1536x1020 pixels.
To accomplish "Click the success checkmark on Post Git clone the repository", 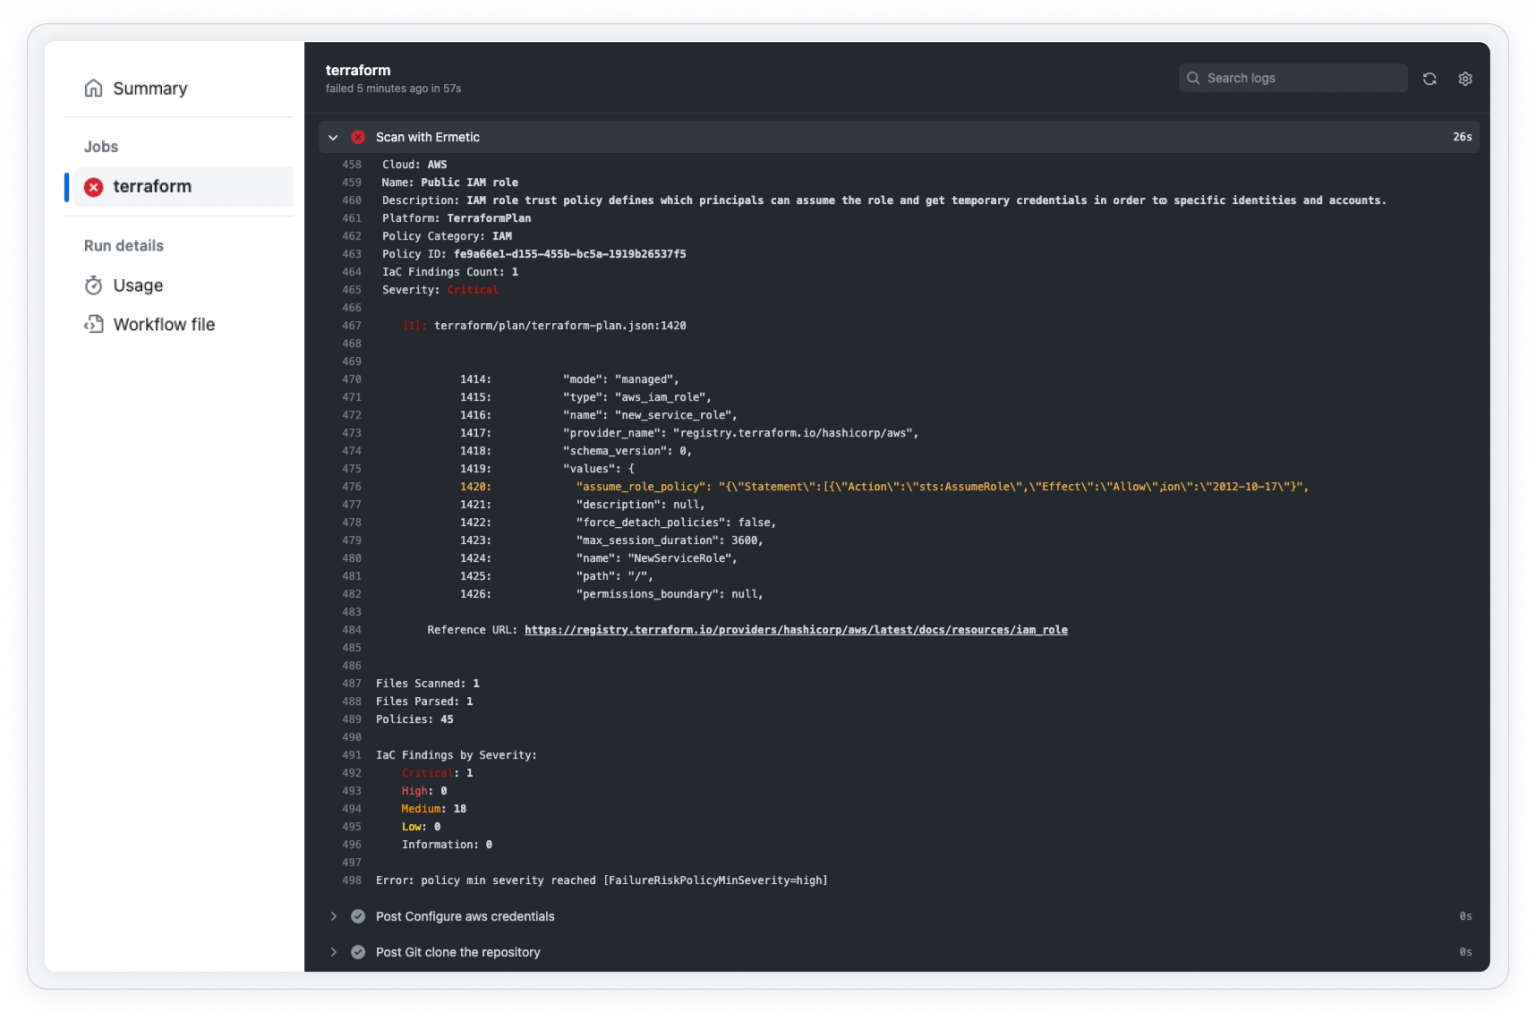I will point(358,951).
